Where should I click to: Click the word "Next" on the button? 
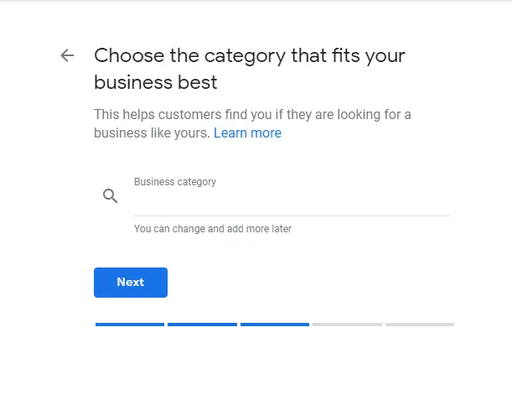coord(130,282)
